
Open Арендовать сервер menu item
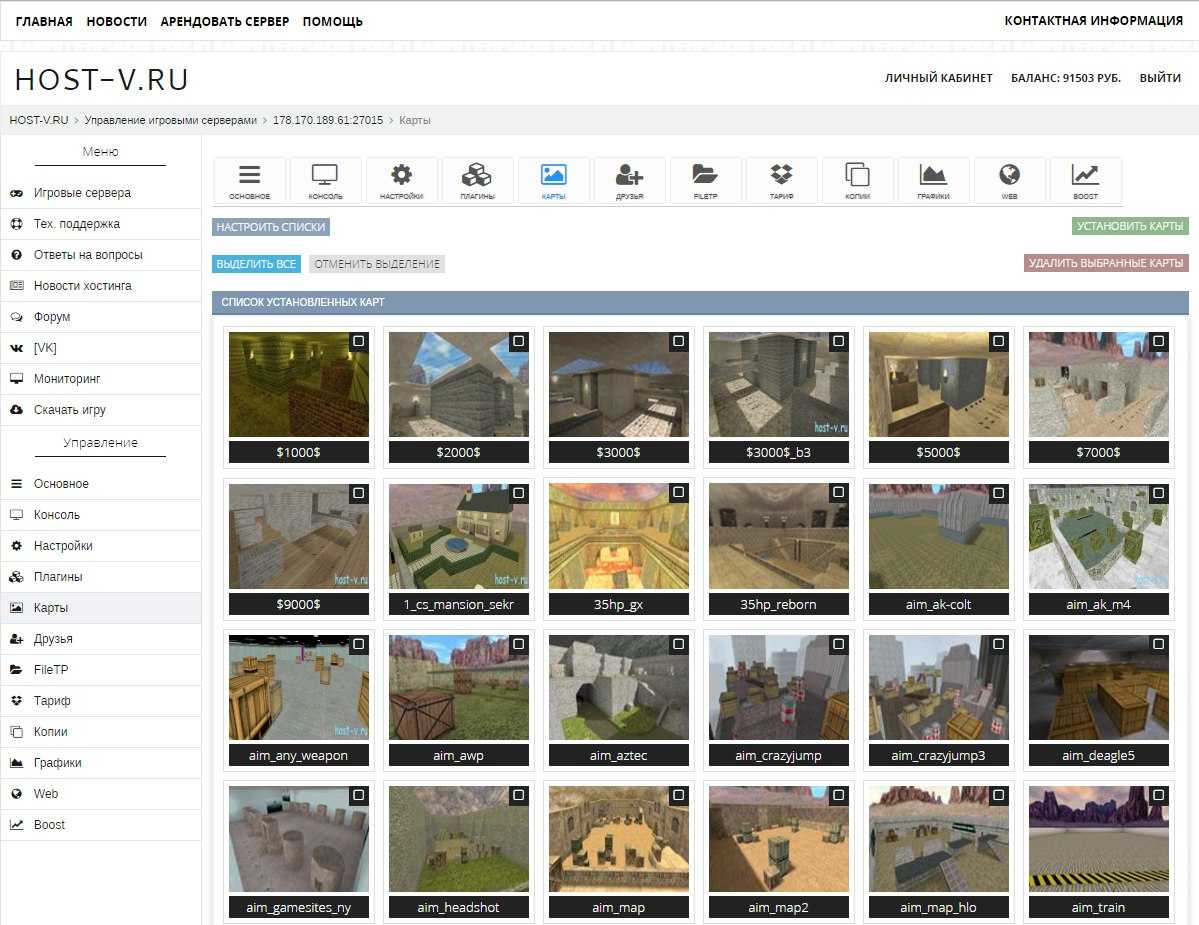click(x=224, y=21)
